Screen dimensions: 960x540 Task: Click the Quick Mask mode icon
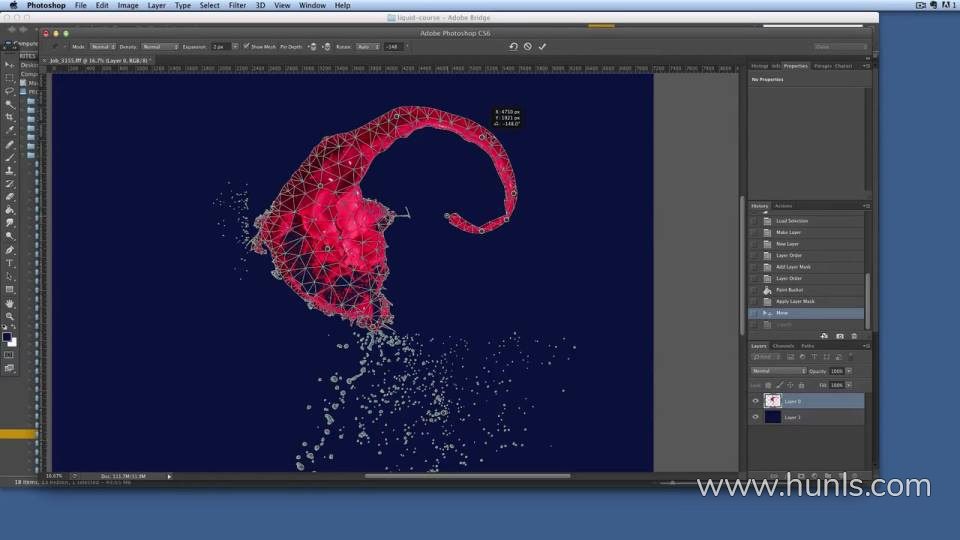coord(9,355)
